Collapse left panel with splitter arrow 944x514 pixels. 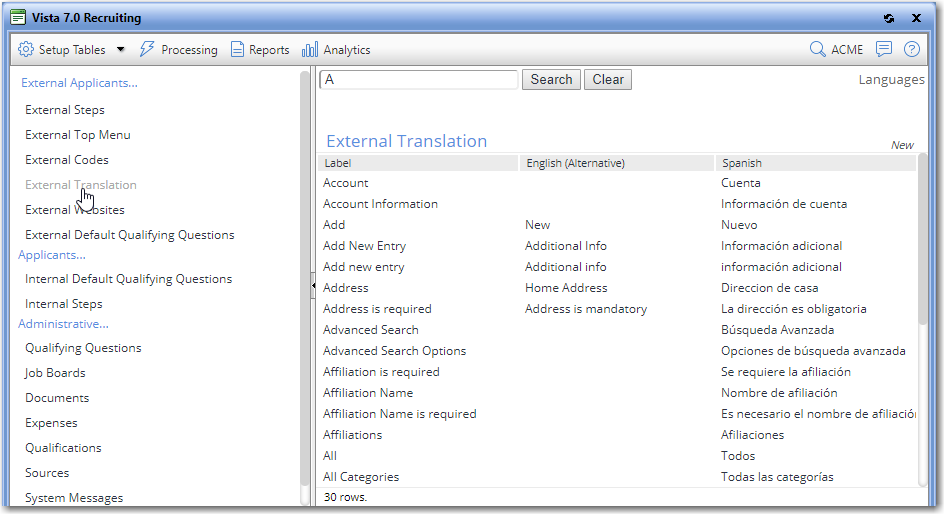(313, 286)
